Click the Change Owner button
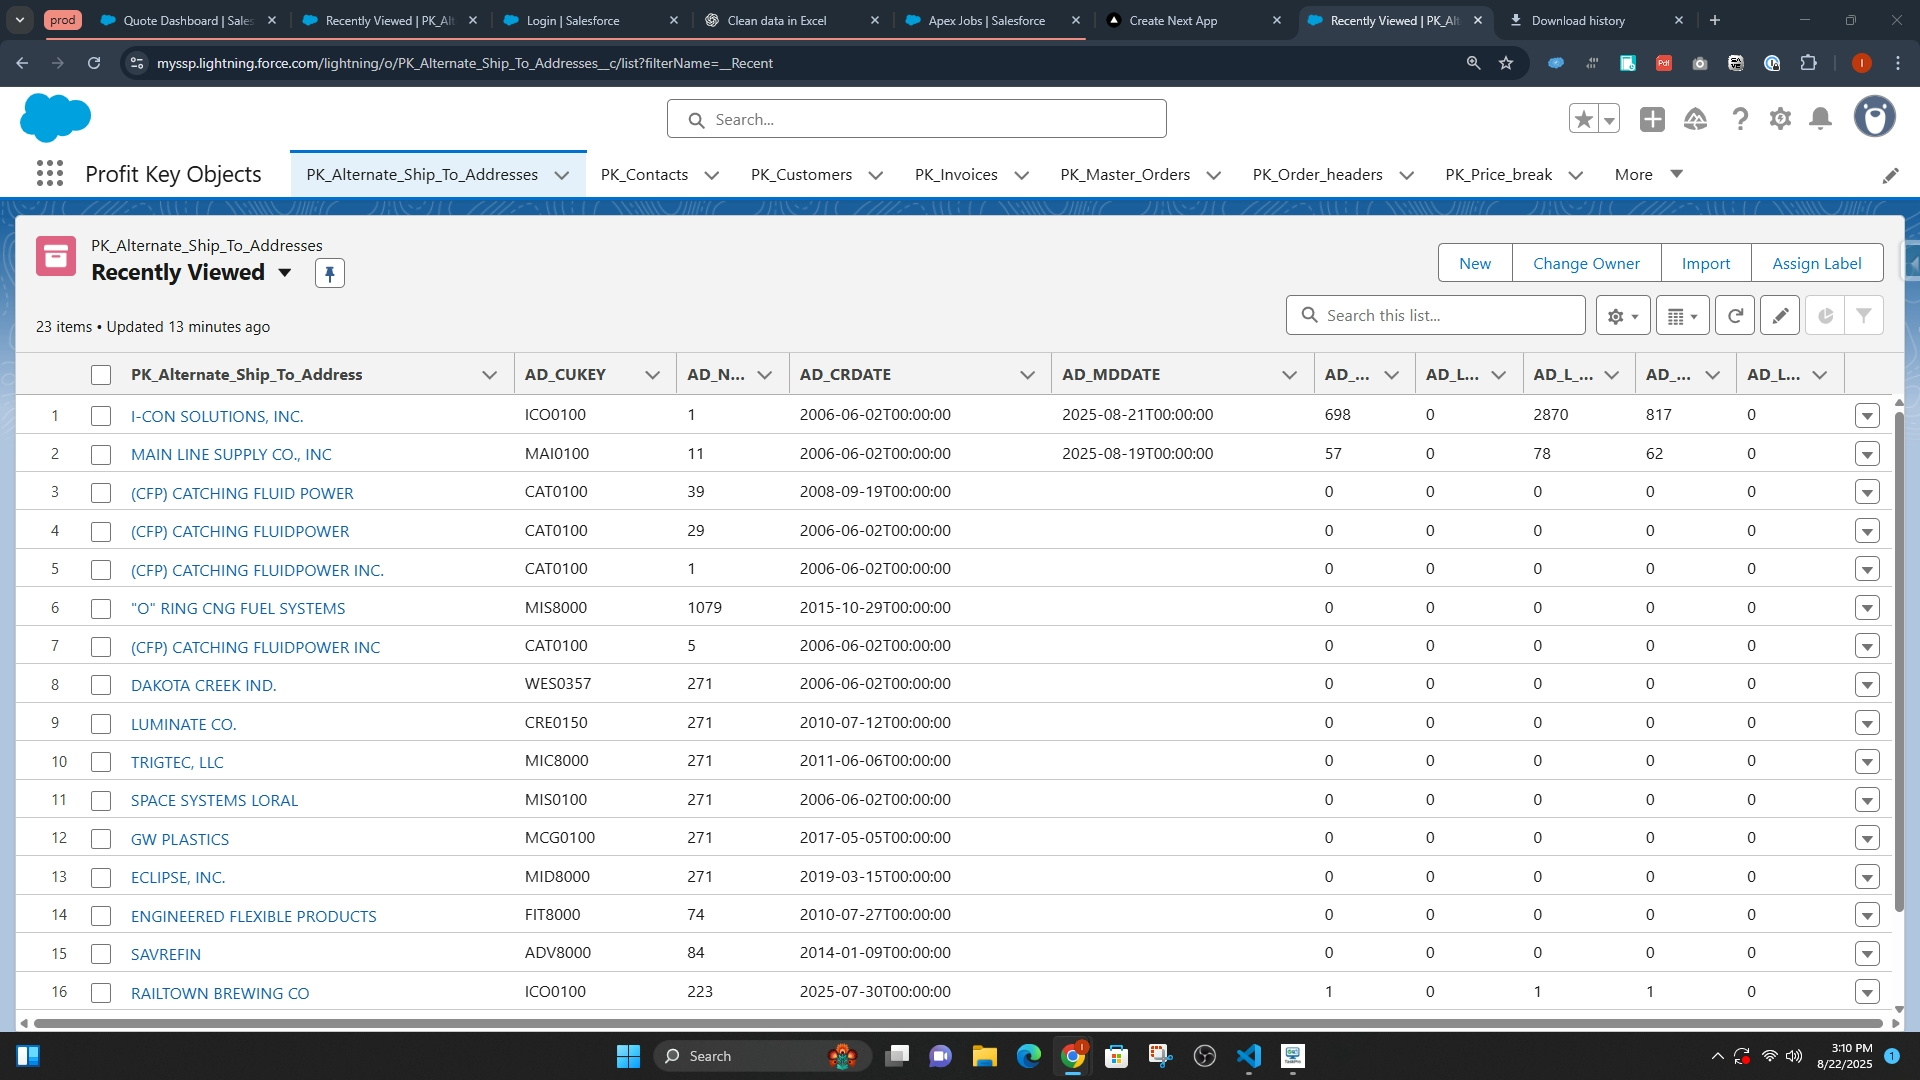Screen dimensions: 1920x1080 coord(1586,264)
